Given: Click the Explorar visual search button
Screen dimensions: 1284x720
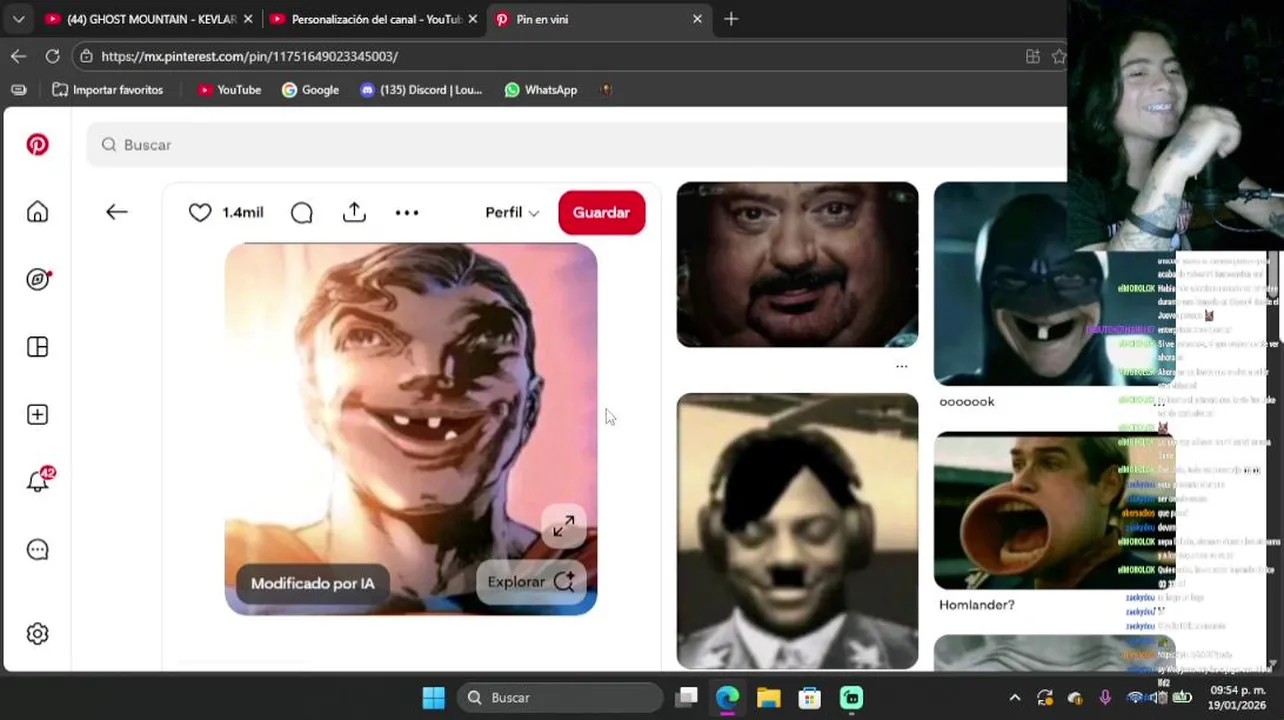Looking at the screenshot, I should pyautogui.click(x=530, y=582).
